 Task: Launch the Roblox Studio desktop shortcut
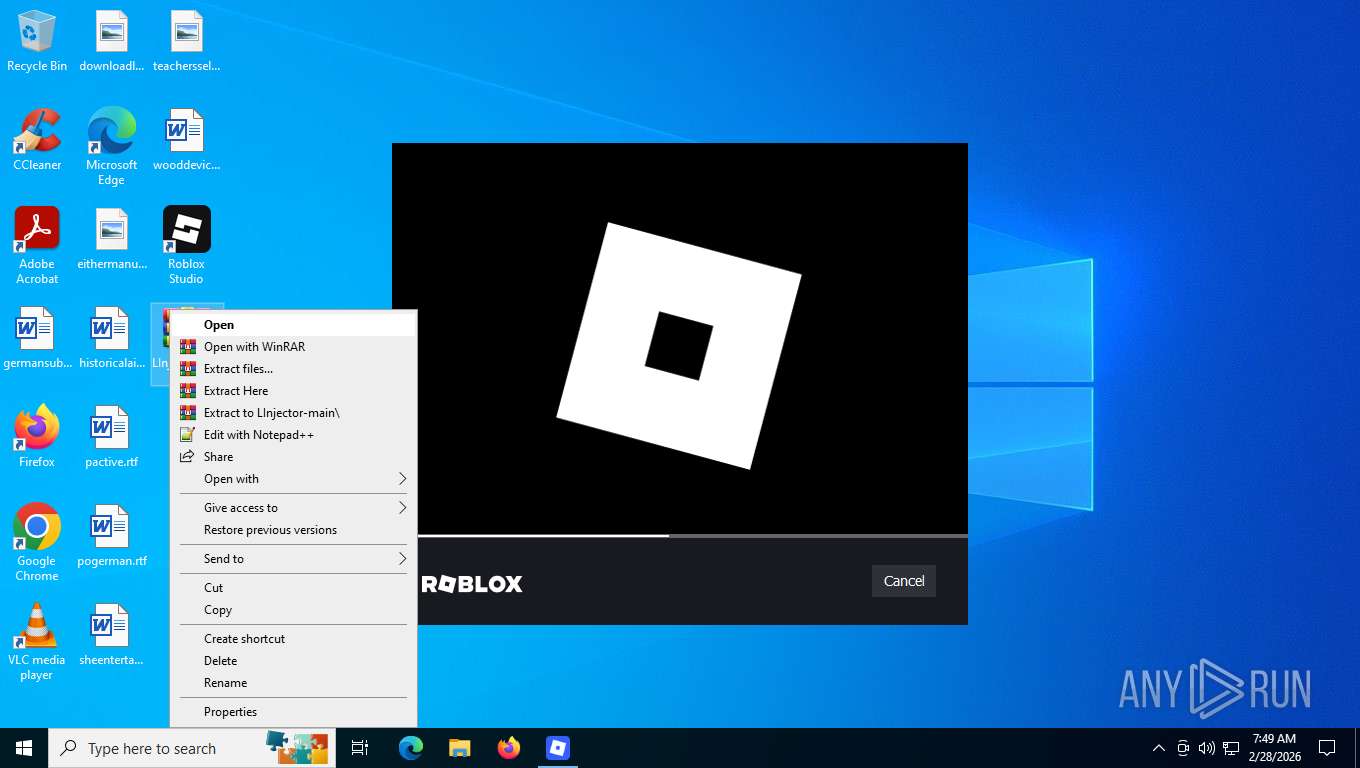[x=186, y=246]
